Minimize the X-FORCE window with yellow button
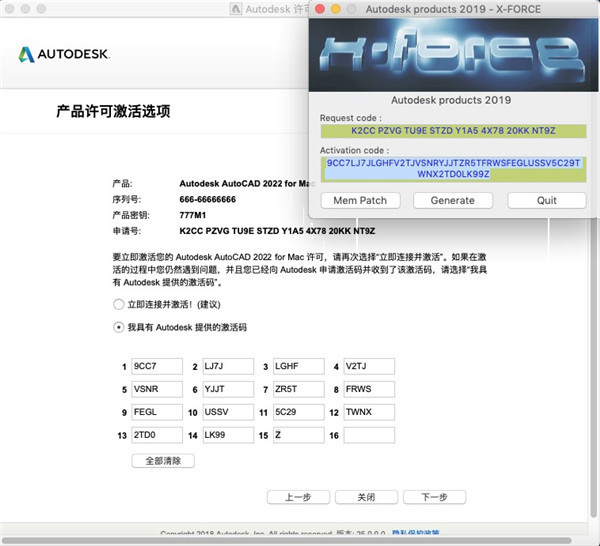 pyautogui.click(x=336, y=9)
